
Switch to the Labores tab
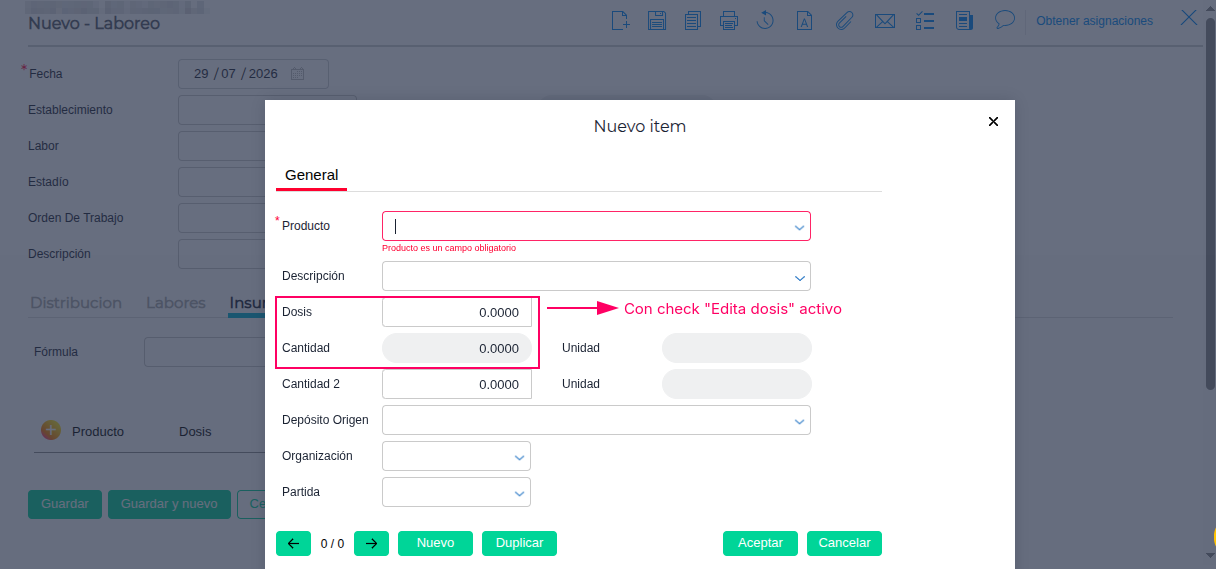point(176,303)
